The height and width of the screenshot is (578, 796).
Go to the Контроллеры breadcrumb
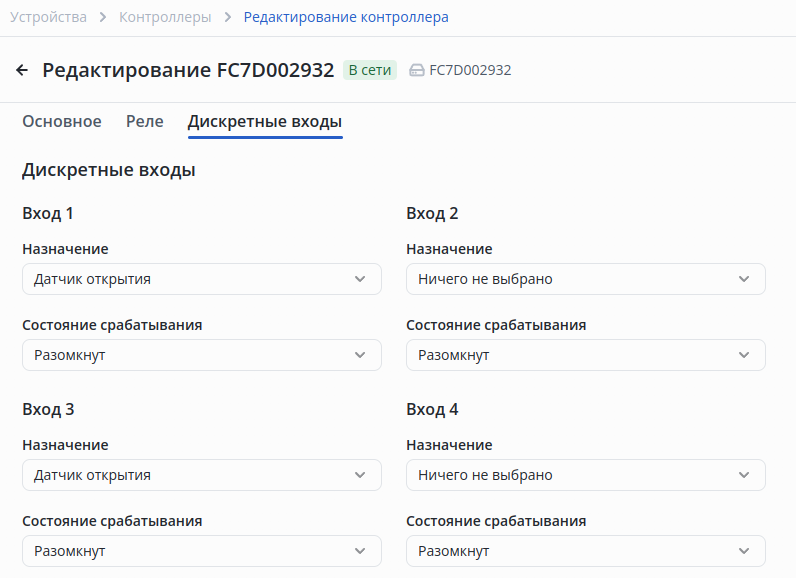click(x=165, y=17)
